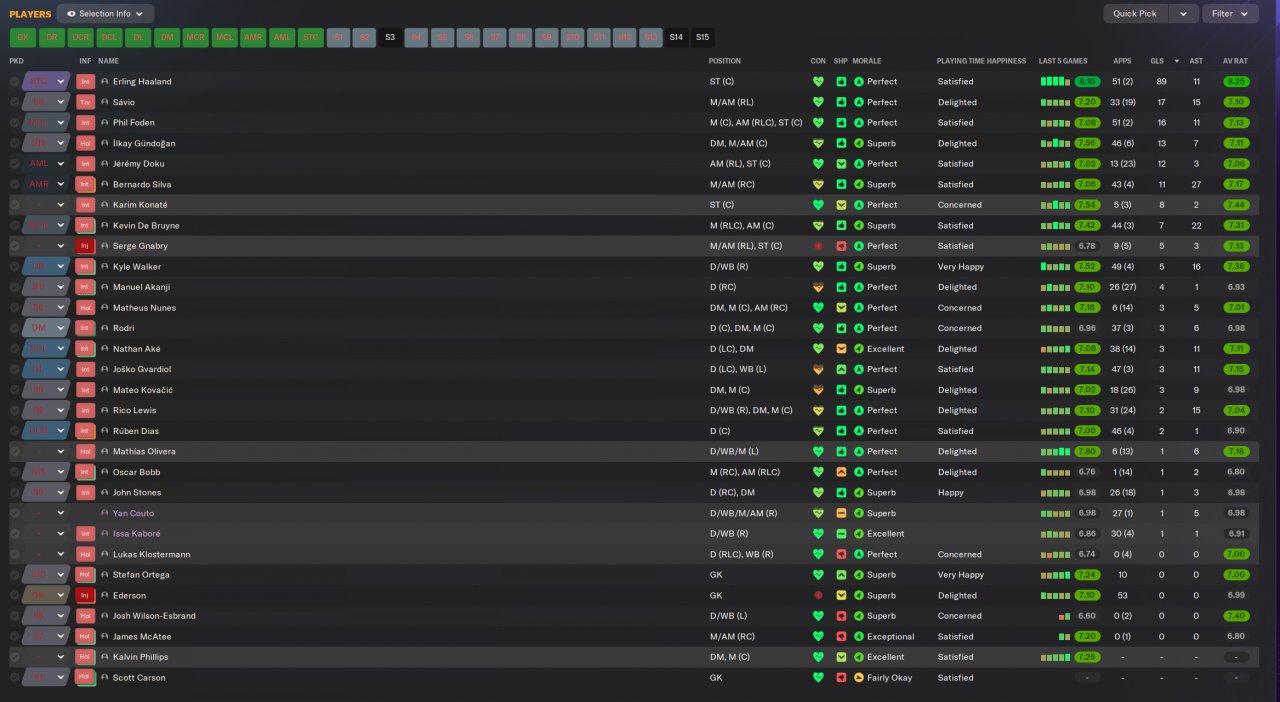This screenshot has width=1280, height=702.
Task: Click Serge Gnabry's red injury condition icon
Action: click(818, 246)
